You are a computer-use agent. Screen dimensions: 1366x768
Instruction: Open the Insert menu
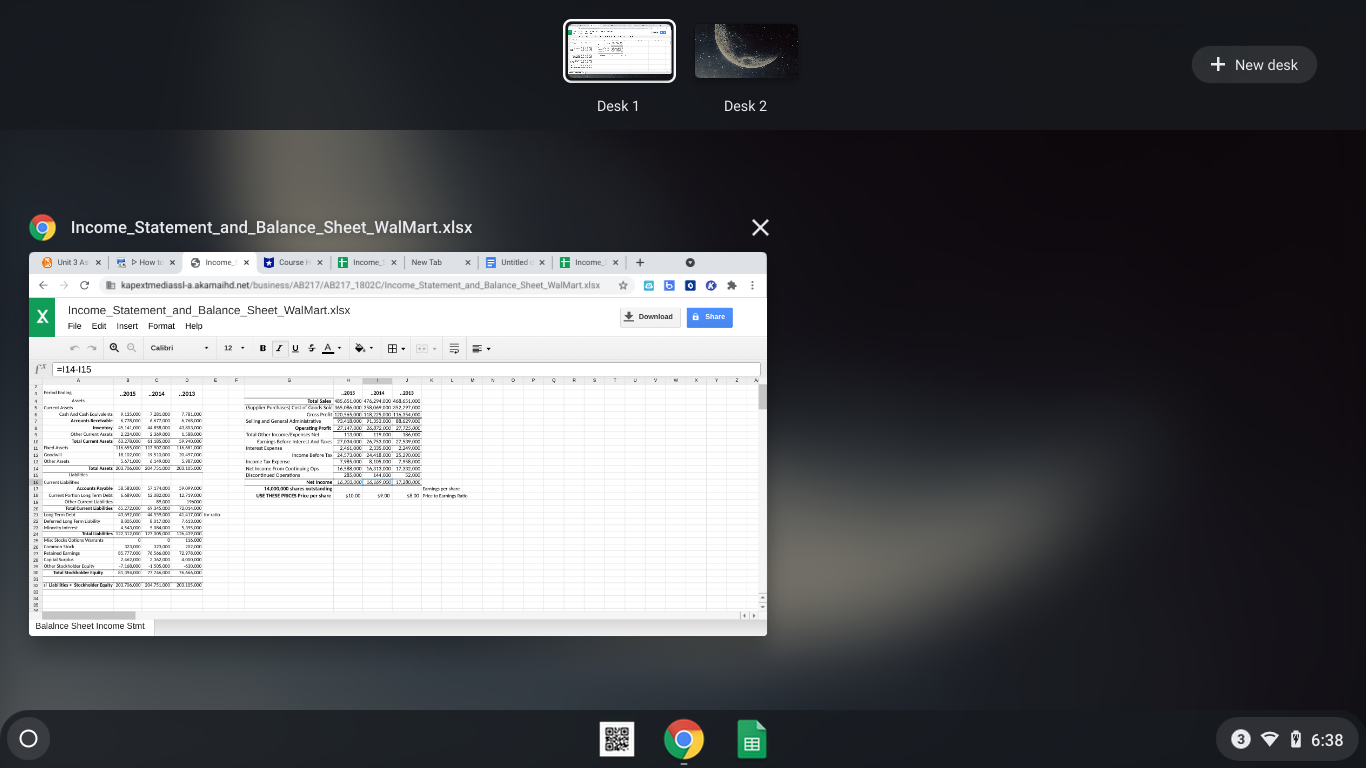[x=127, y=326]
